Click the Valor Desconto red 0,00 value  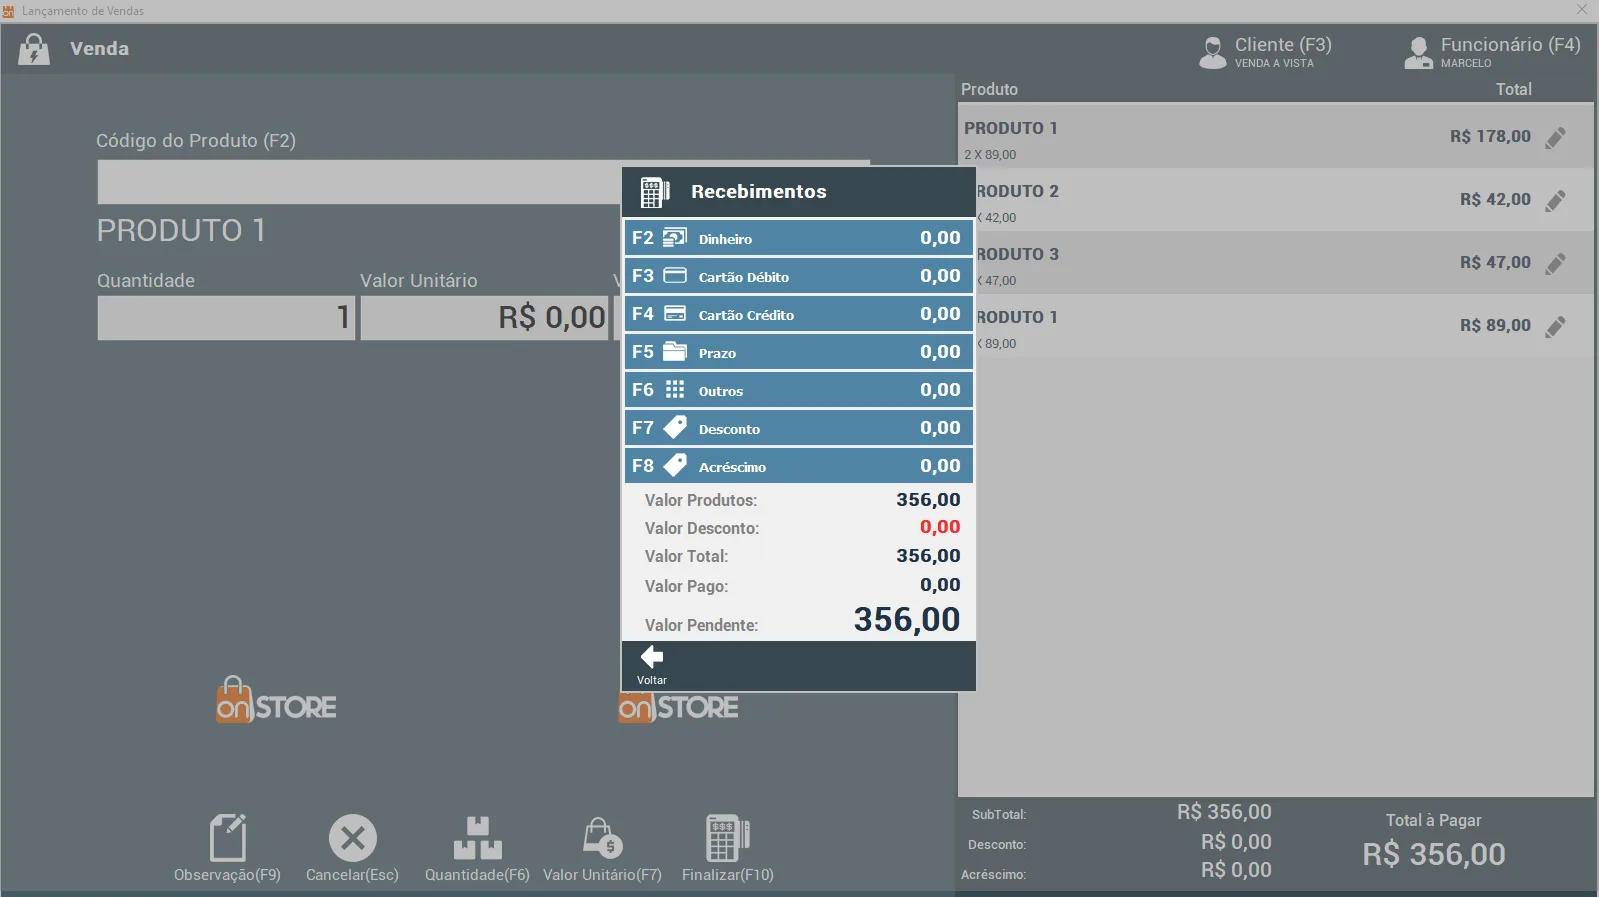[940, 527]
